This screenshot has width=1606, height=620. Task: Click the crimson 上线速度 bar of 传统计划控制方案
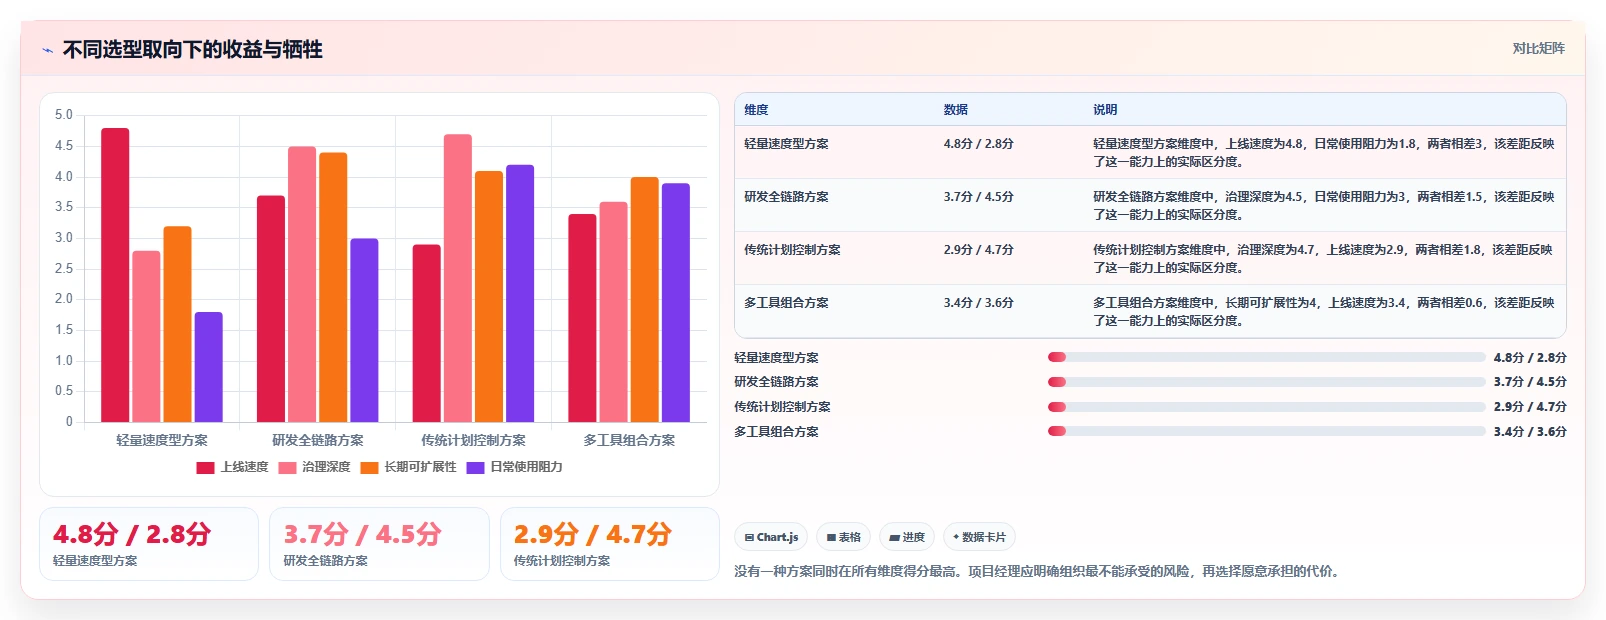point(427,333)
